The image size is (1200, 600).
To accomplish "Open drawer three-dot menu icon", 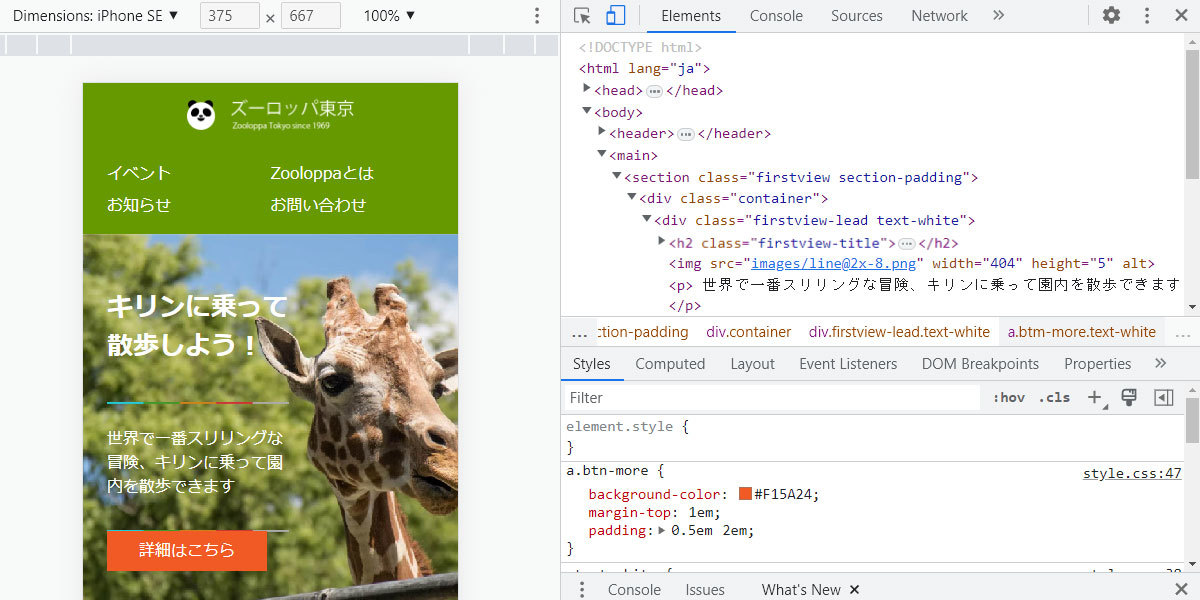I will coord(581,589).
